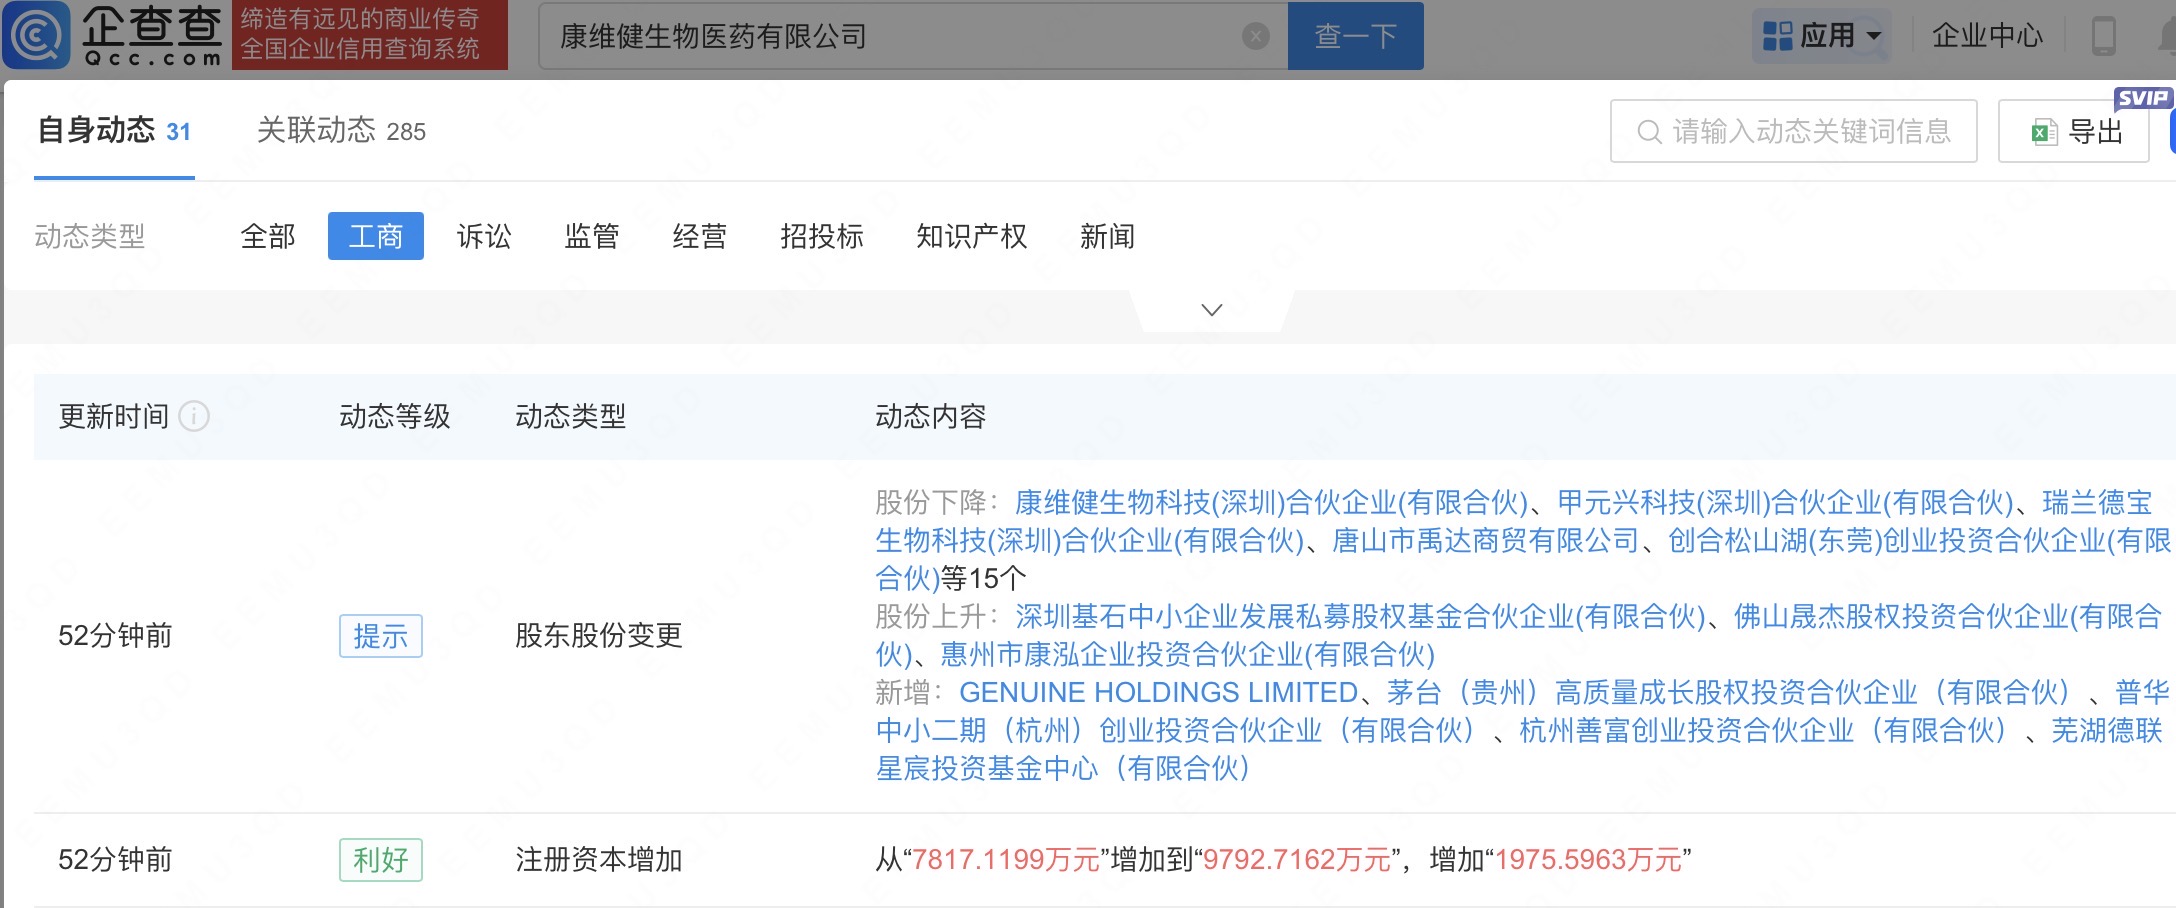Expand the filter panel with the chevron
The image size is (2176, 908).
[1212, 310]
